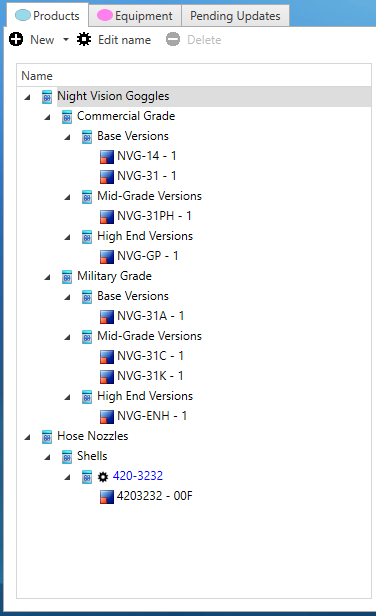Viewport: 376px width, 616px height.
Task: Click the NVG-31A - 1 product icon
Action: [x=107, y=316]
